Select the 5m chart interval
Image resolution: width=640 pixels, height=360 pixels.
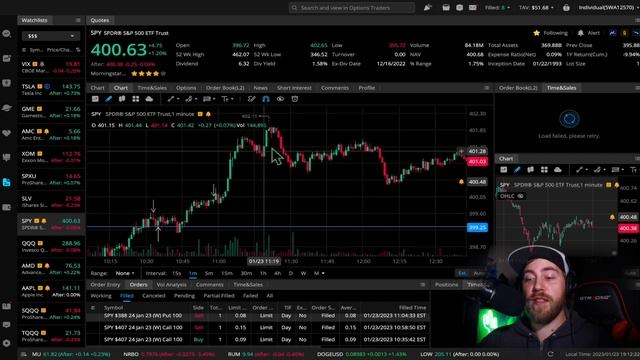(209, 273)
